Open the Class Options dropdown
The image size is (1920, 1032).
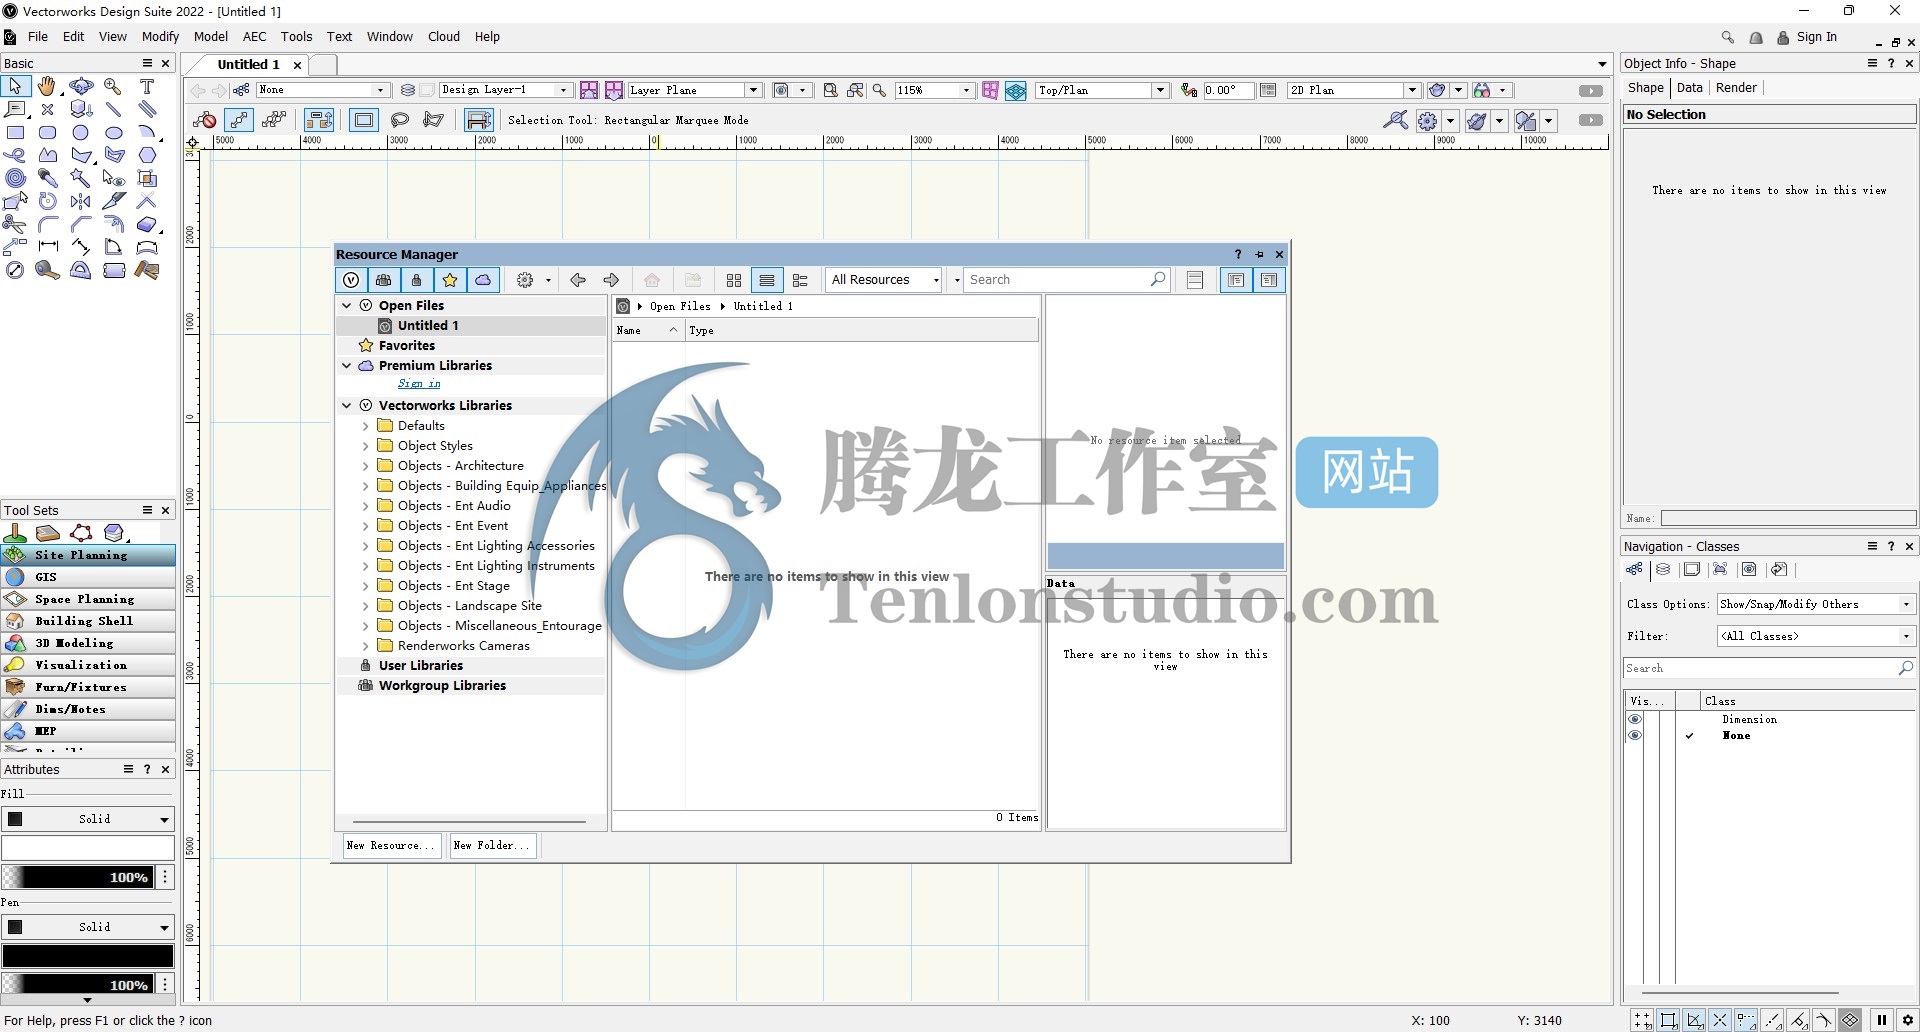tap(1816, 604)
